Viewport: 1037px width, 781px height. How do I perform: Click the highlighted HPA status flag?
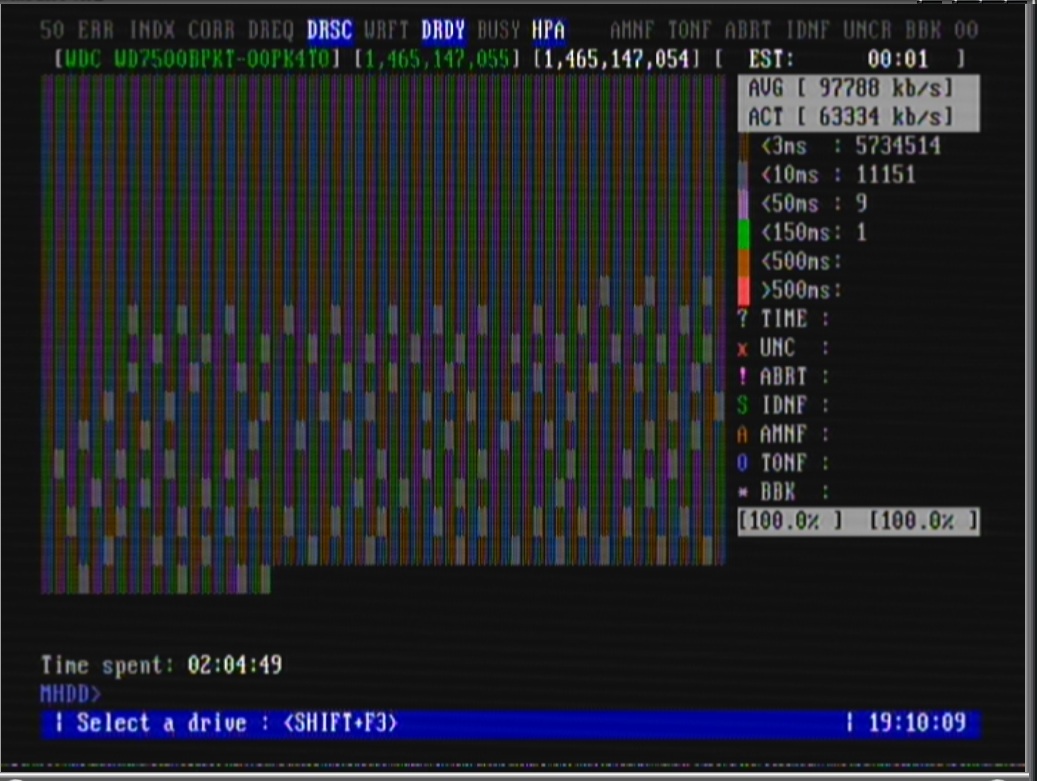click(x=548, y=30)
